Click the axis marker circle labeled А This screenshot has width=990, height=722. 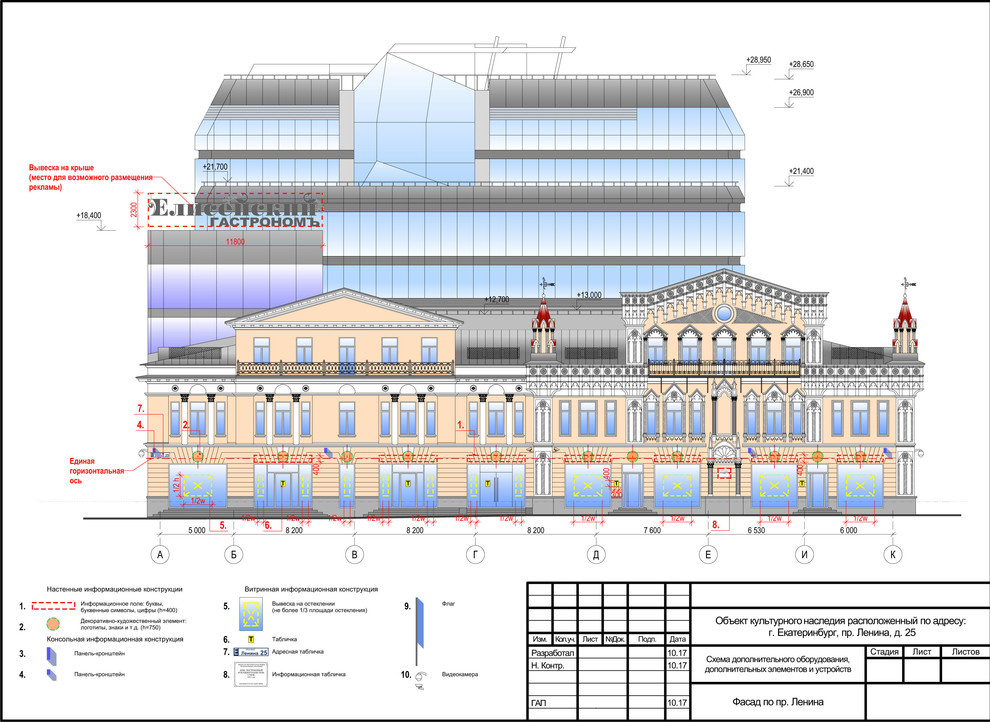(158, 554)
